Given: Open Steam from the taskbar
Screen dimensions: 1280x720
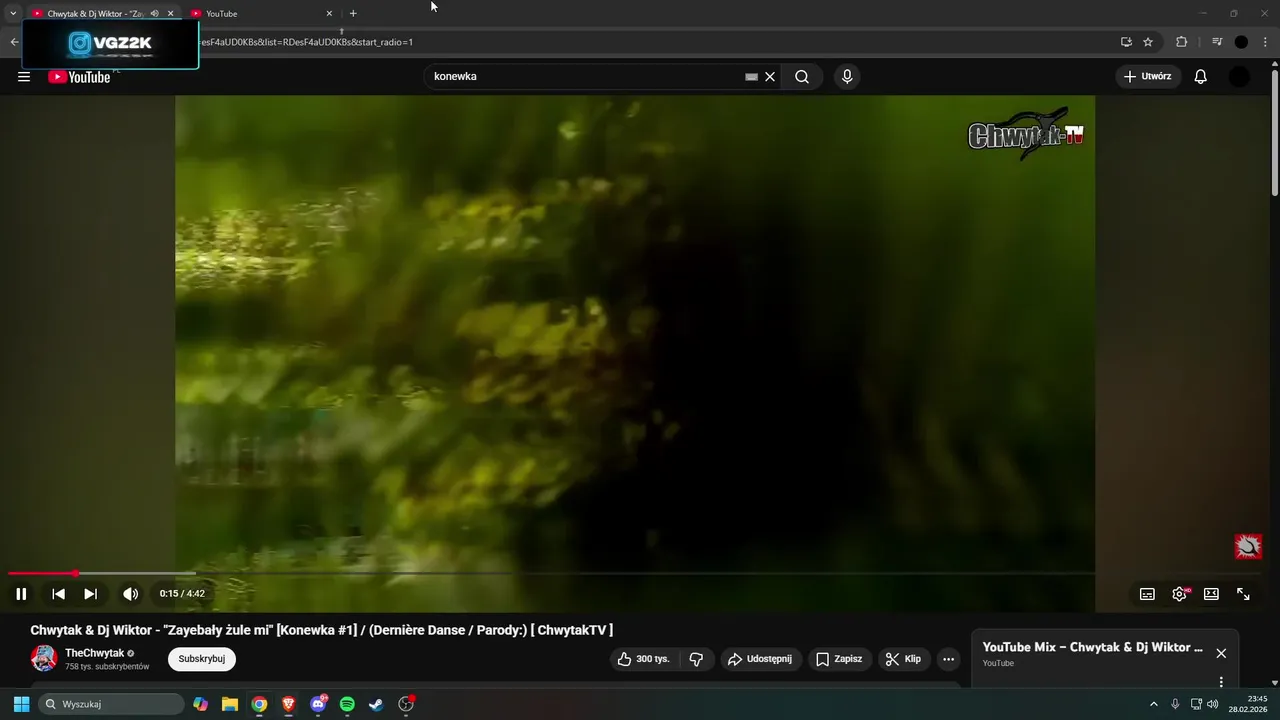Looking at the screenshot, I should pos(376,704).
